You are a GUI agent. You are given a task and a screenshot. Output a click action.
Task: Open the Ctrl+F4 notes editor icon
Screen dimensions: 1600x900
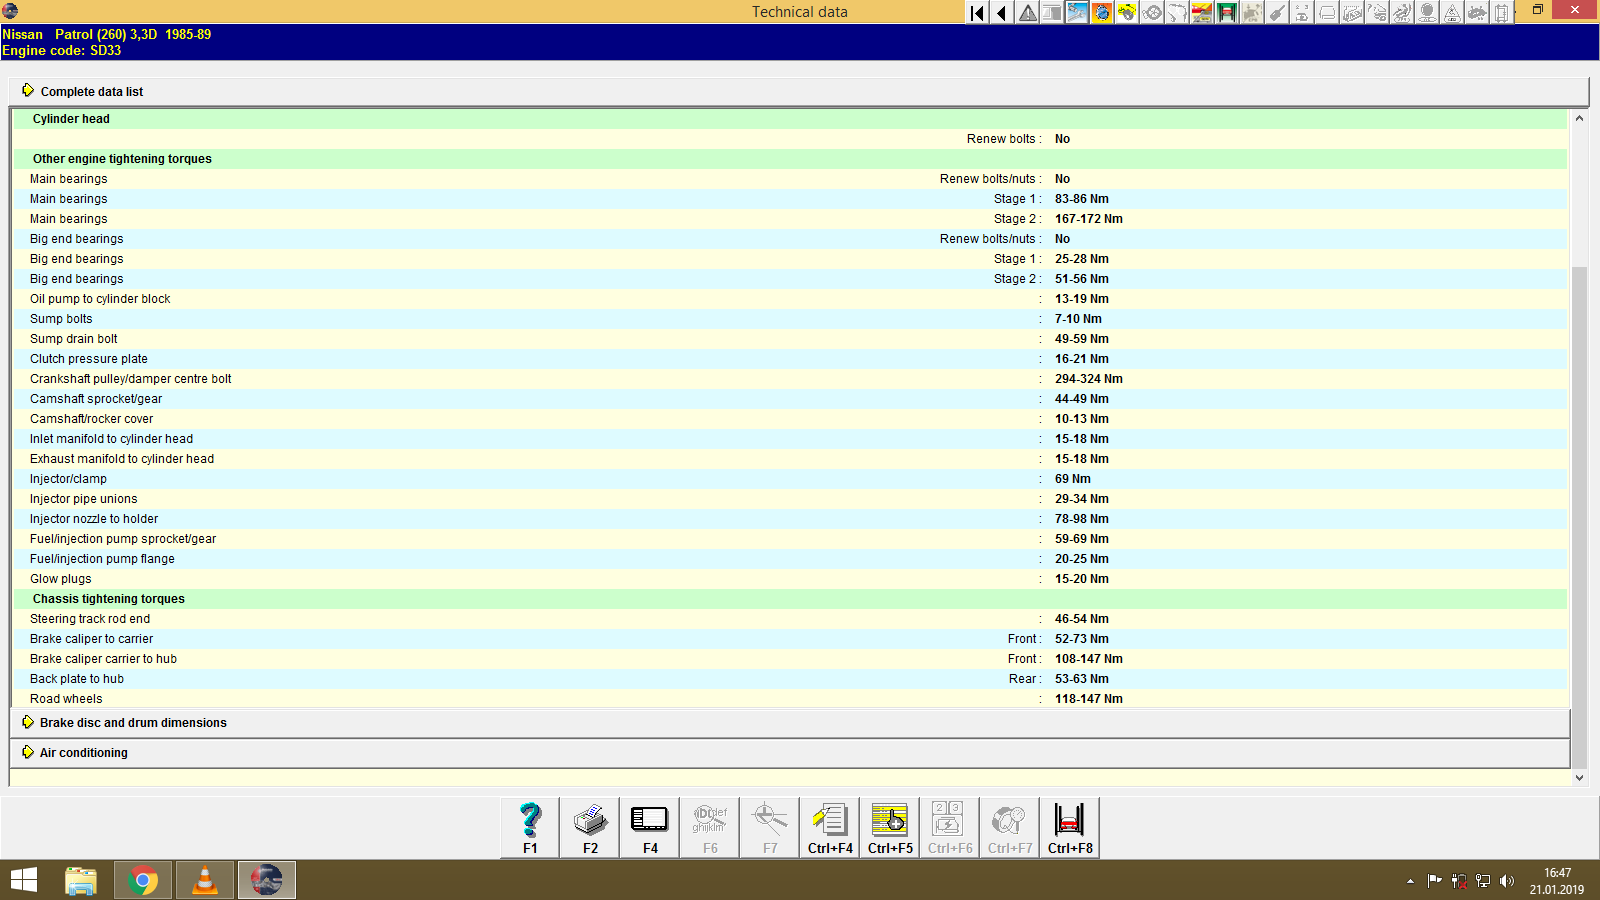pyautogui.click(x=829, y=827)
